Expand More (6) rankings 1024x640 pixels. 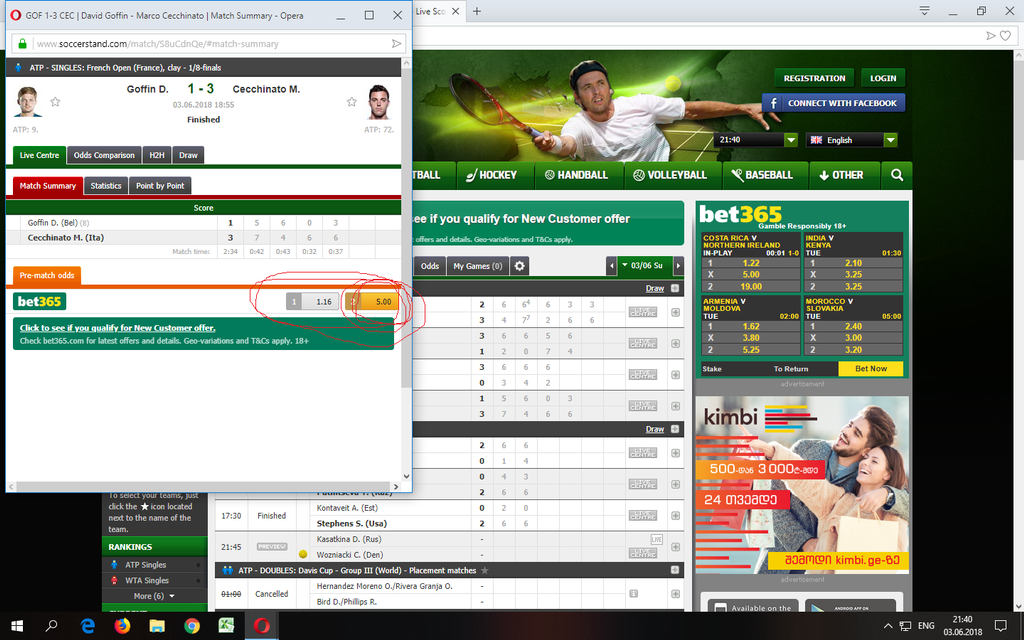tap(154, 596)
